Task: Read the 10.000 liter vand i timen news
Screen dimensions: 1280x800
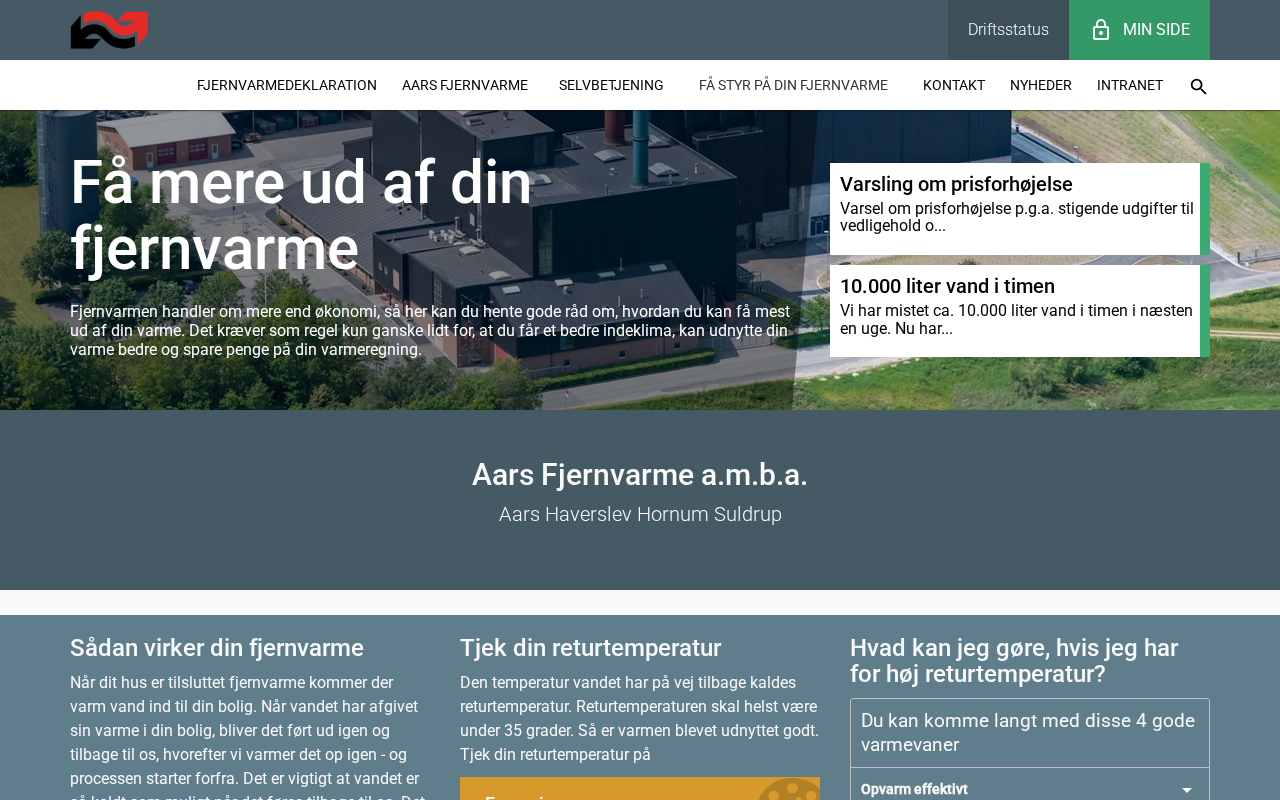Action: tap(1020, 311)
